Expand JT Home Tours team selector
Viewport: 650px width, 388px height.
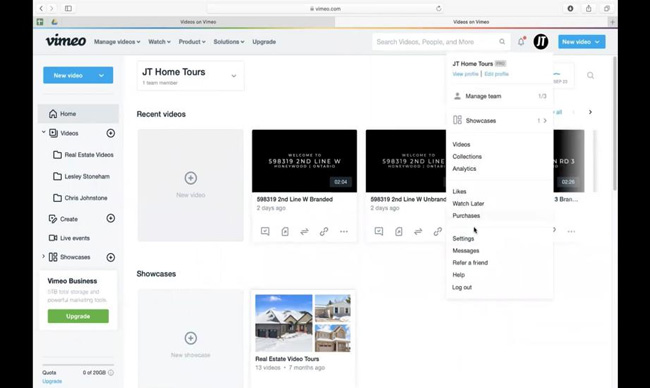234,76
